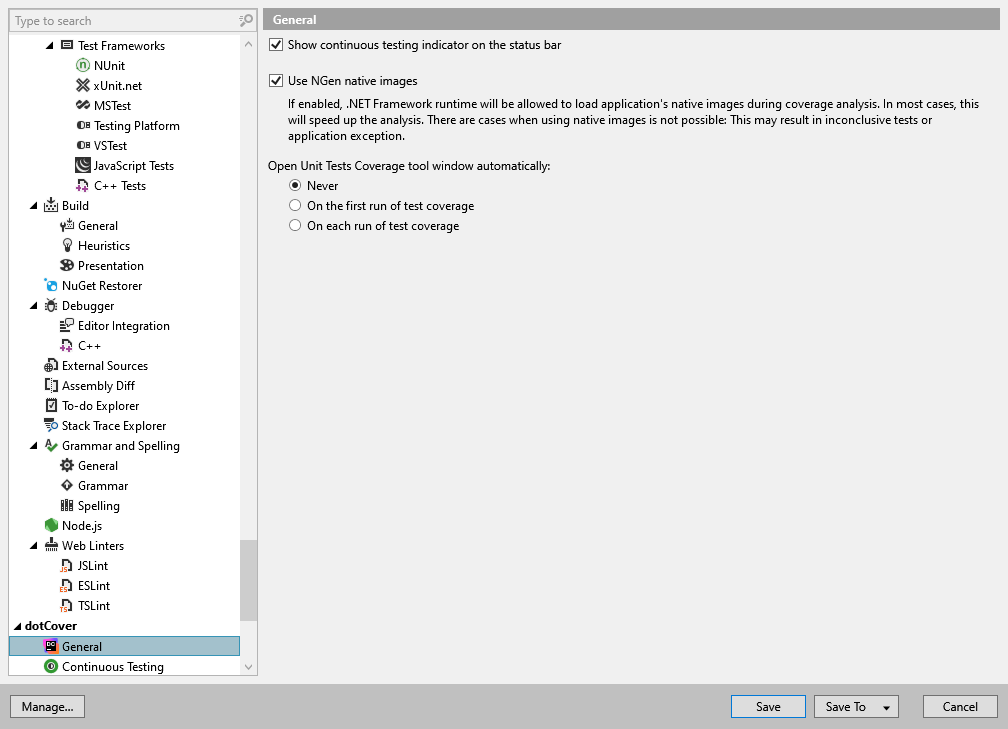
Task: Open the ESLint settings page
Action: (x=94, y=586)
